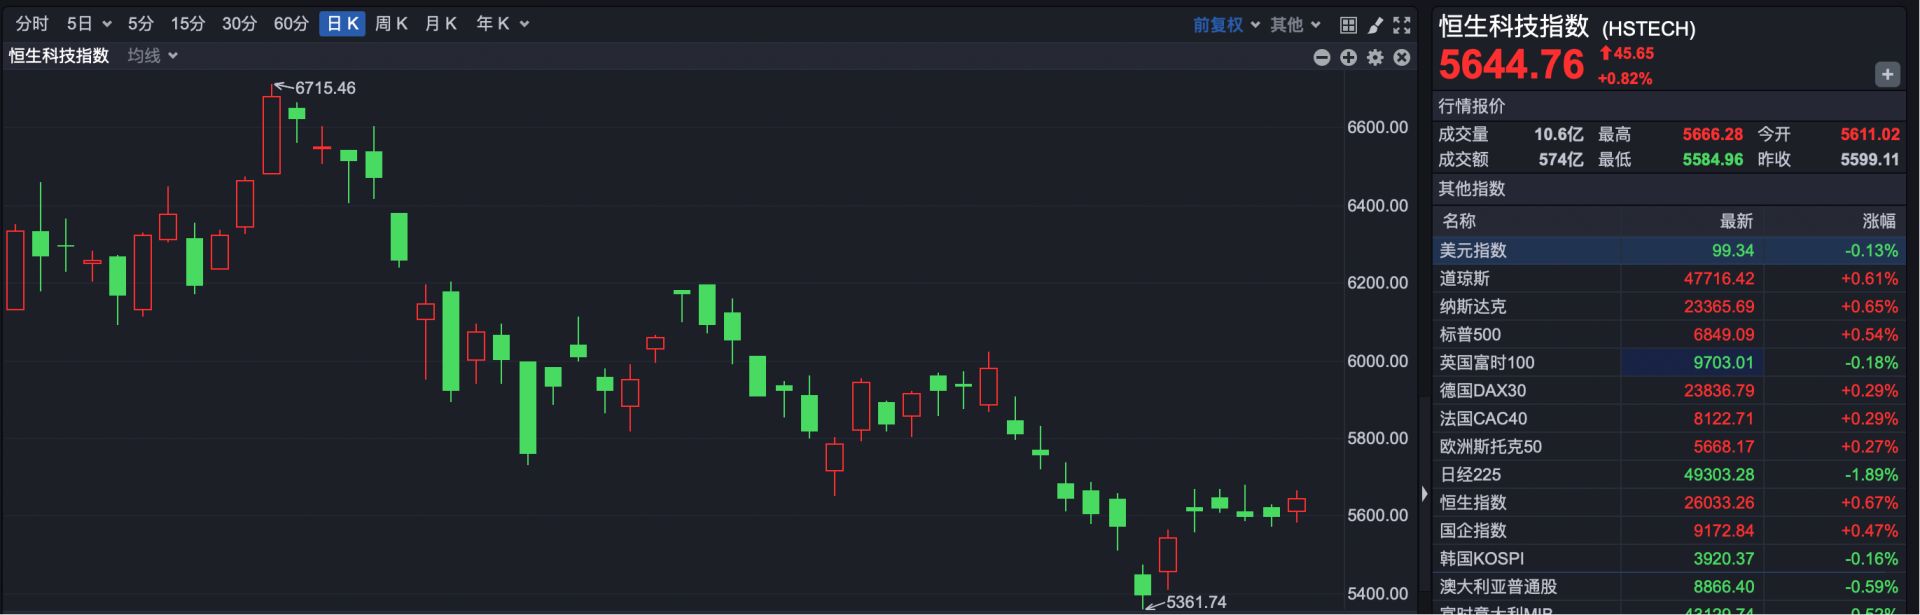
Task: Open the 前复权 adjustment dropdown
Action: pyautogui.click(x=1226, y=25)
